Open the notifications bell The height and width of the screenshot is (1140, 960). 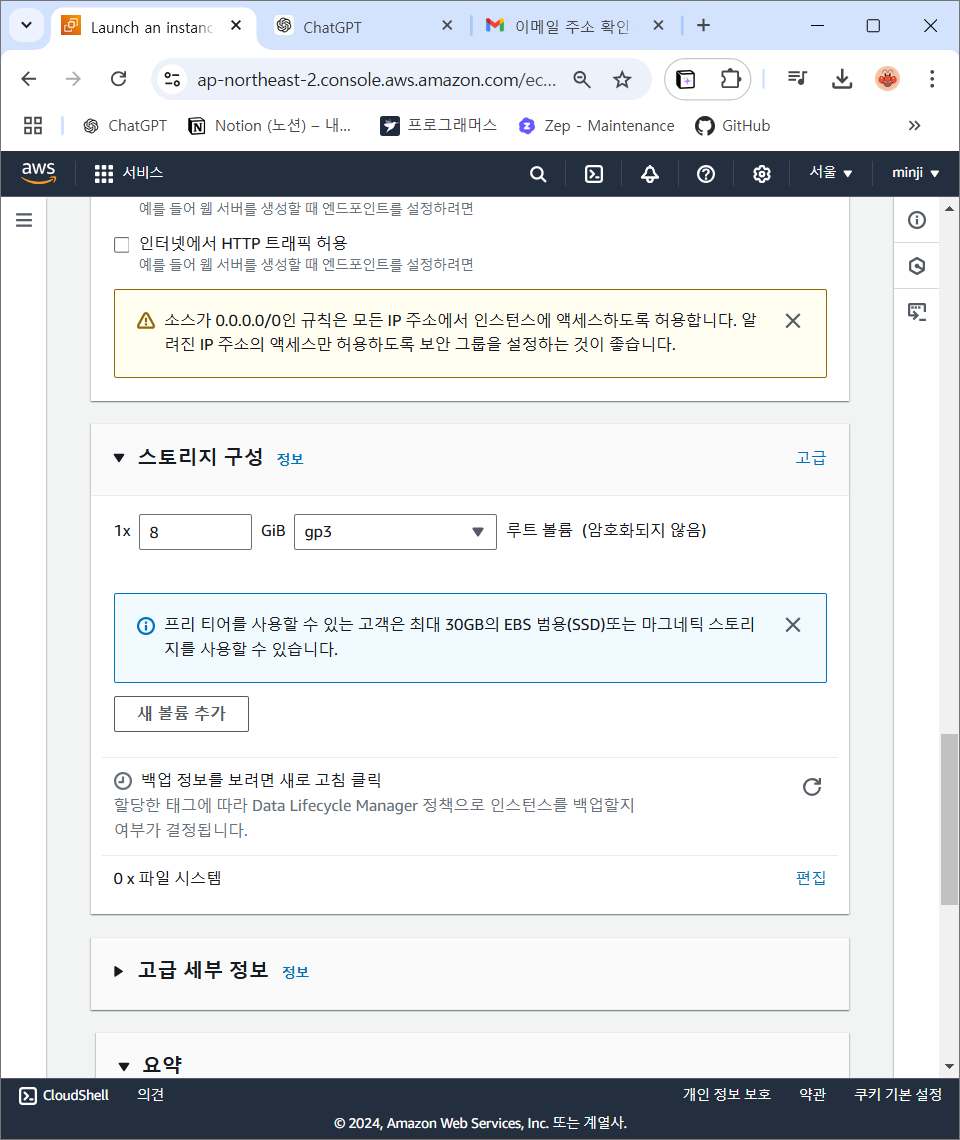point(650,174)
